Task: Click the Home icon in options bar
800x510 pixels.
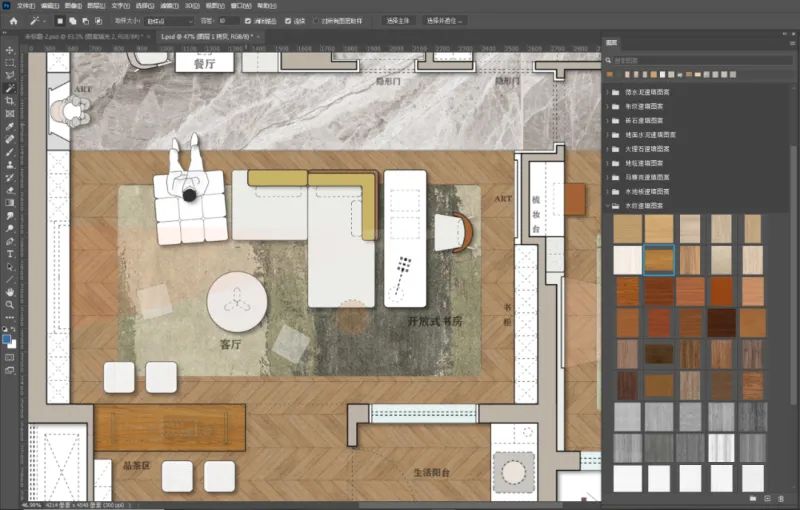Action: pyautogui.click(x=10, y=20)
